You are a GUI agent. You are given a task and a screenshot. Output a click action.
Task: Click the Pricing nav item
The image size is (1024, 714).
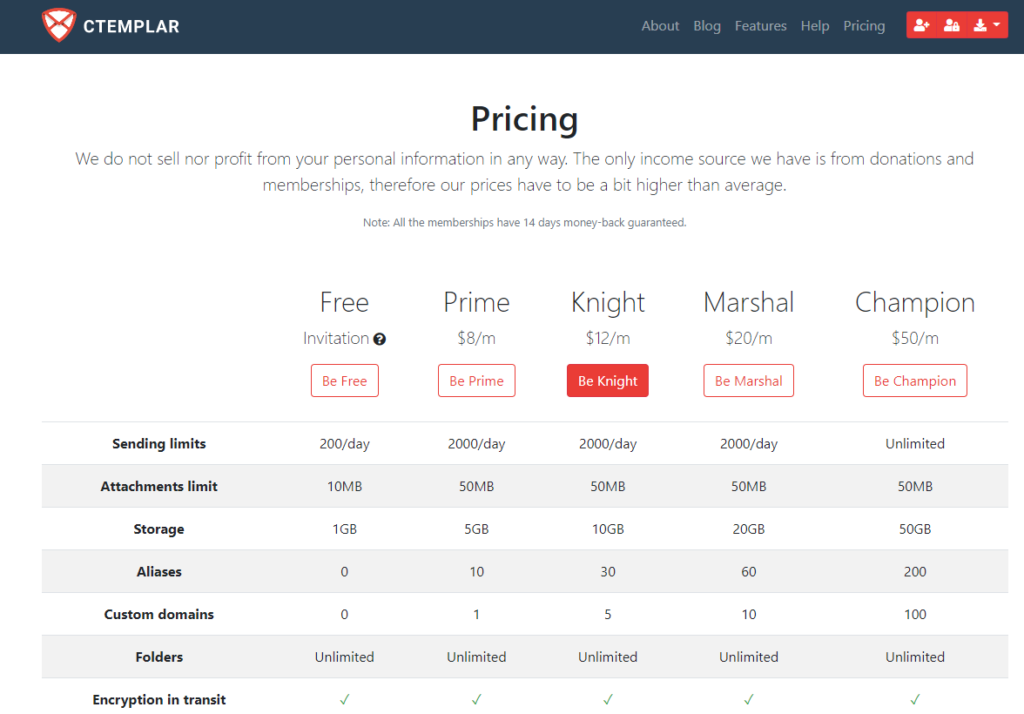click(864, 26)
